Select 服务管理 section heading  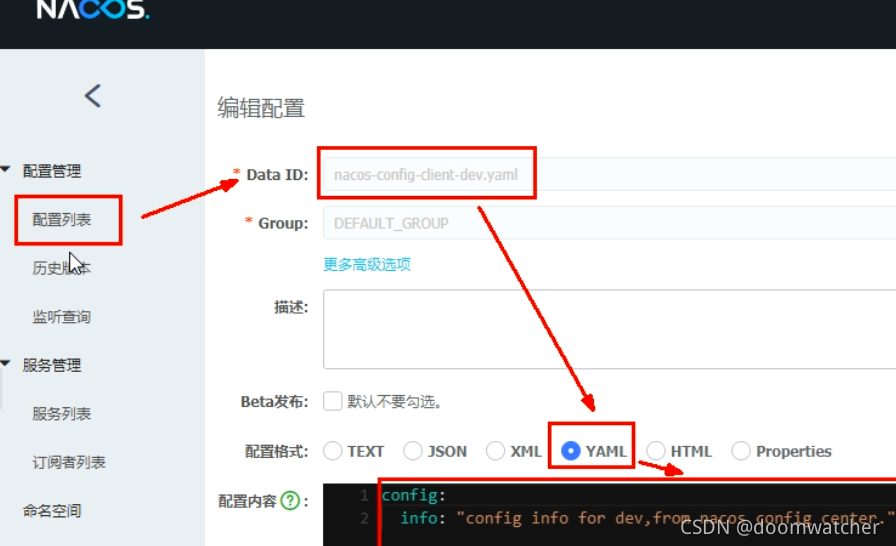pyautogui.click(x=52, y=365)
